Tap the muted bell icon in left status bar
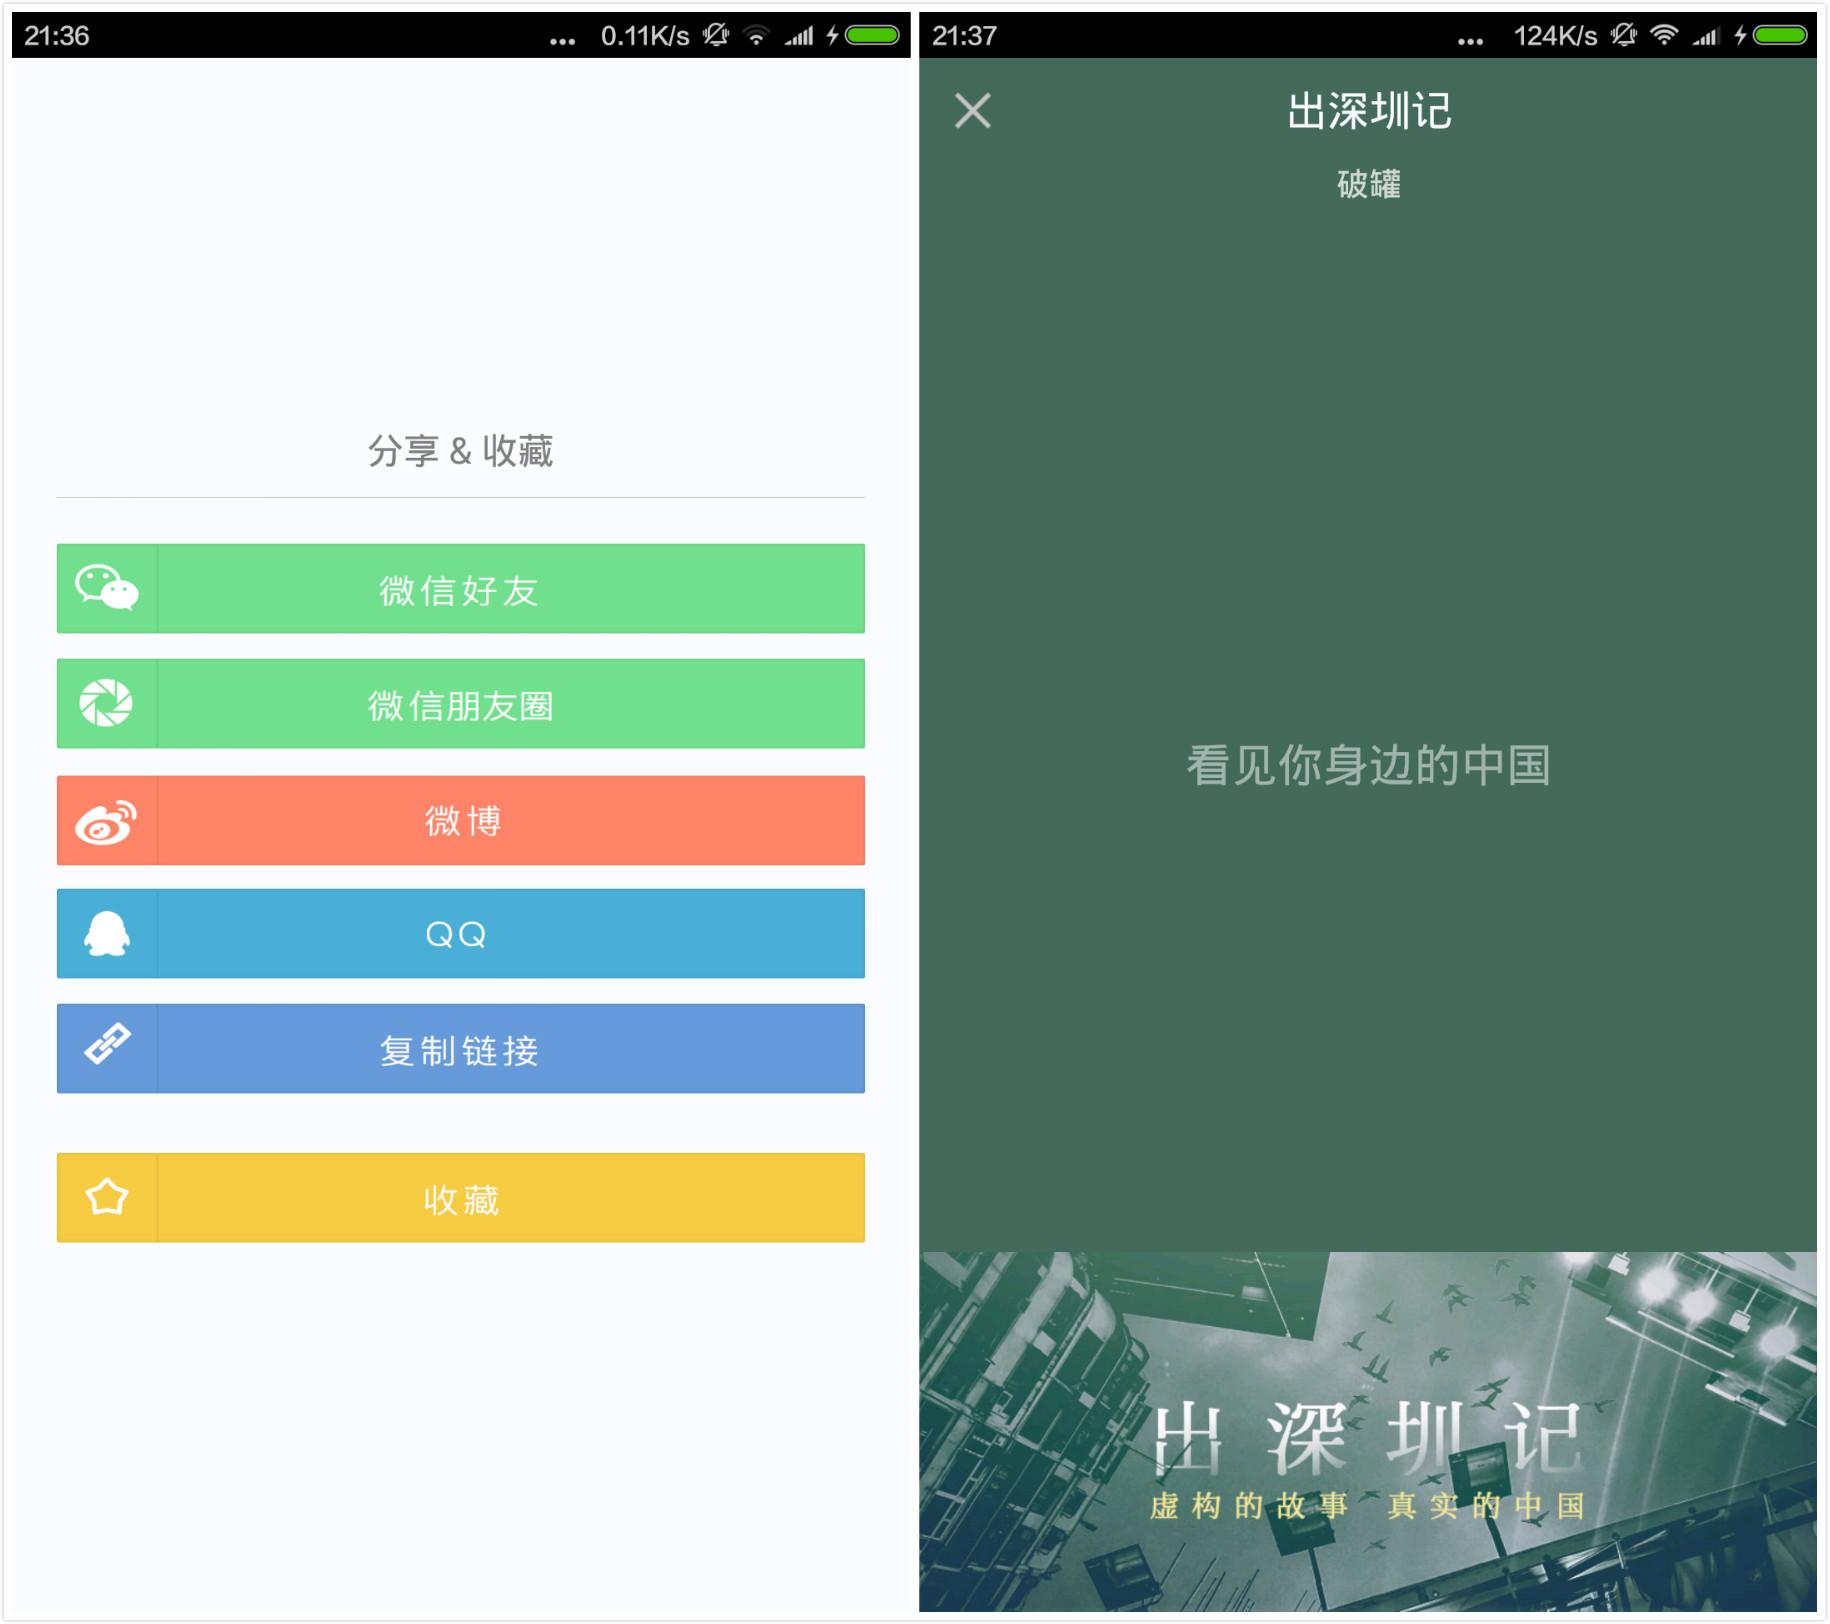The image size is (1830, 1624). point(716,36)
